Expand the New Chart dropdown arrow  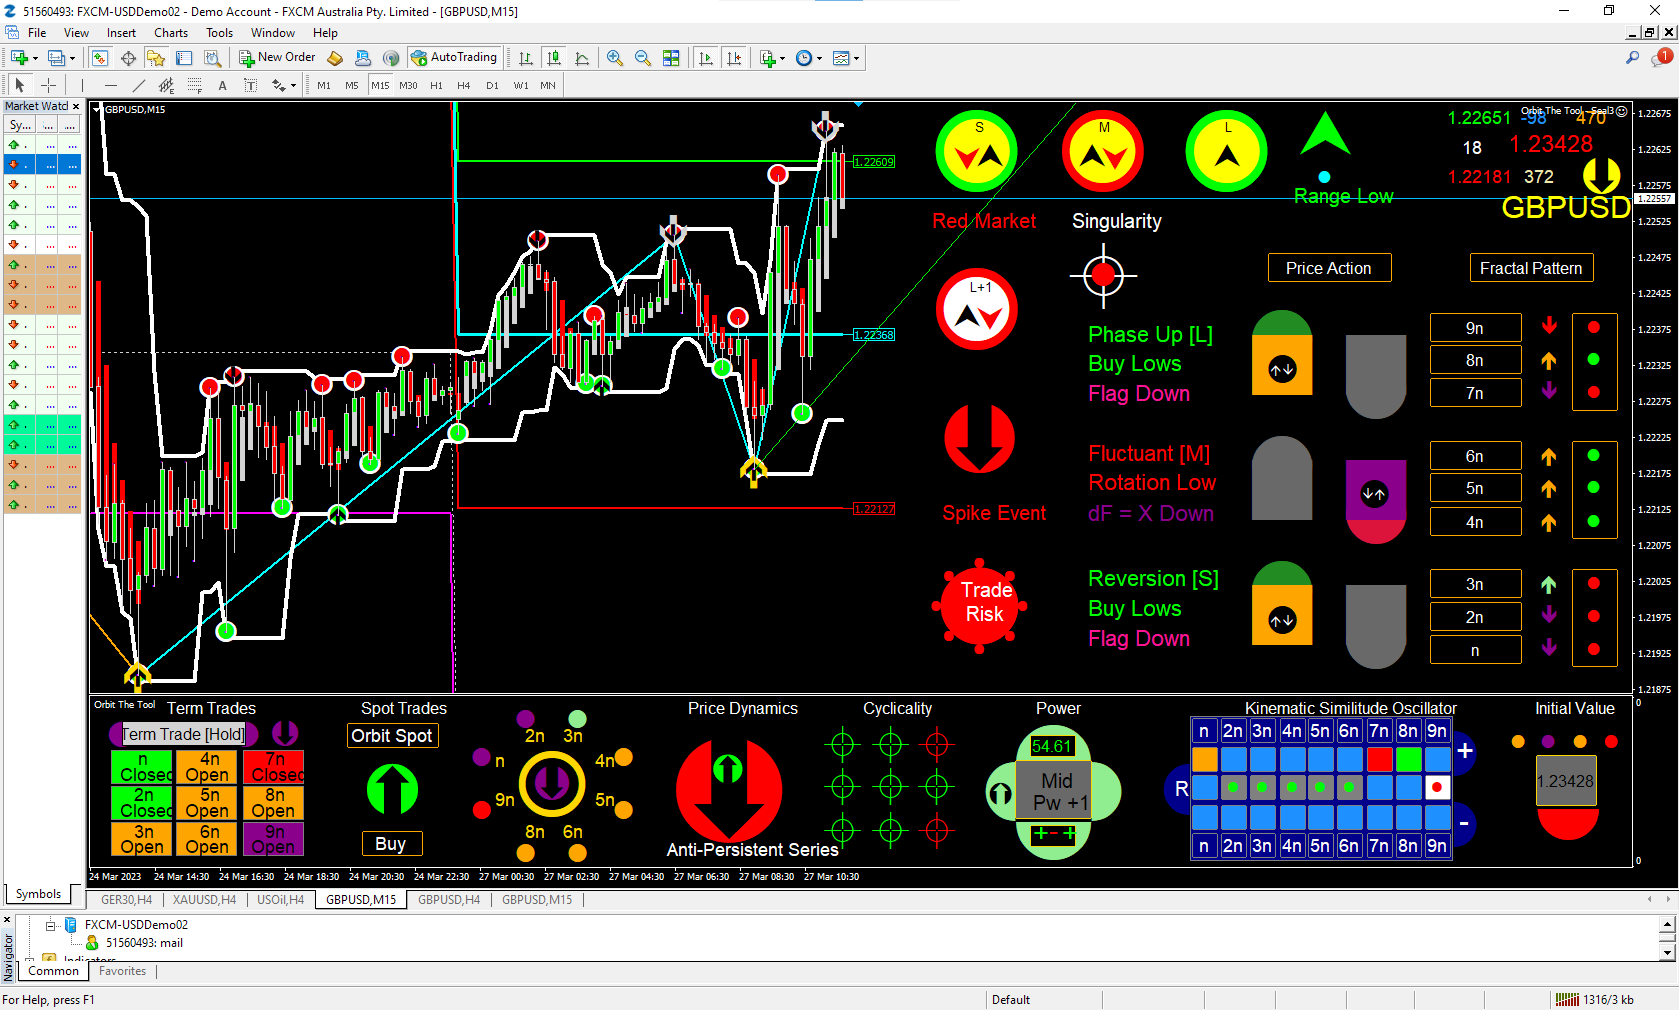click(x=35, y=58)
